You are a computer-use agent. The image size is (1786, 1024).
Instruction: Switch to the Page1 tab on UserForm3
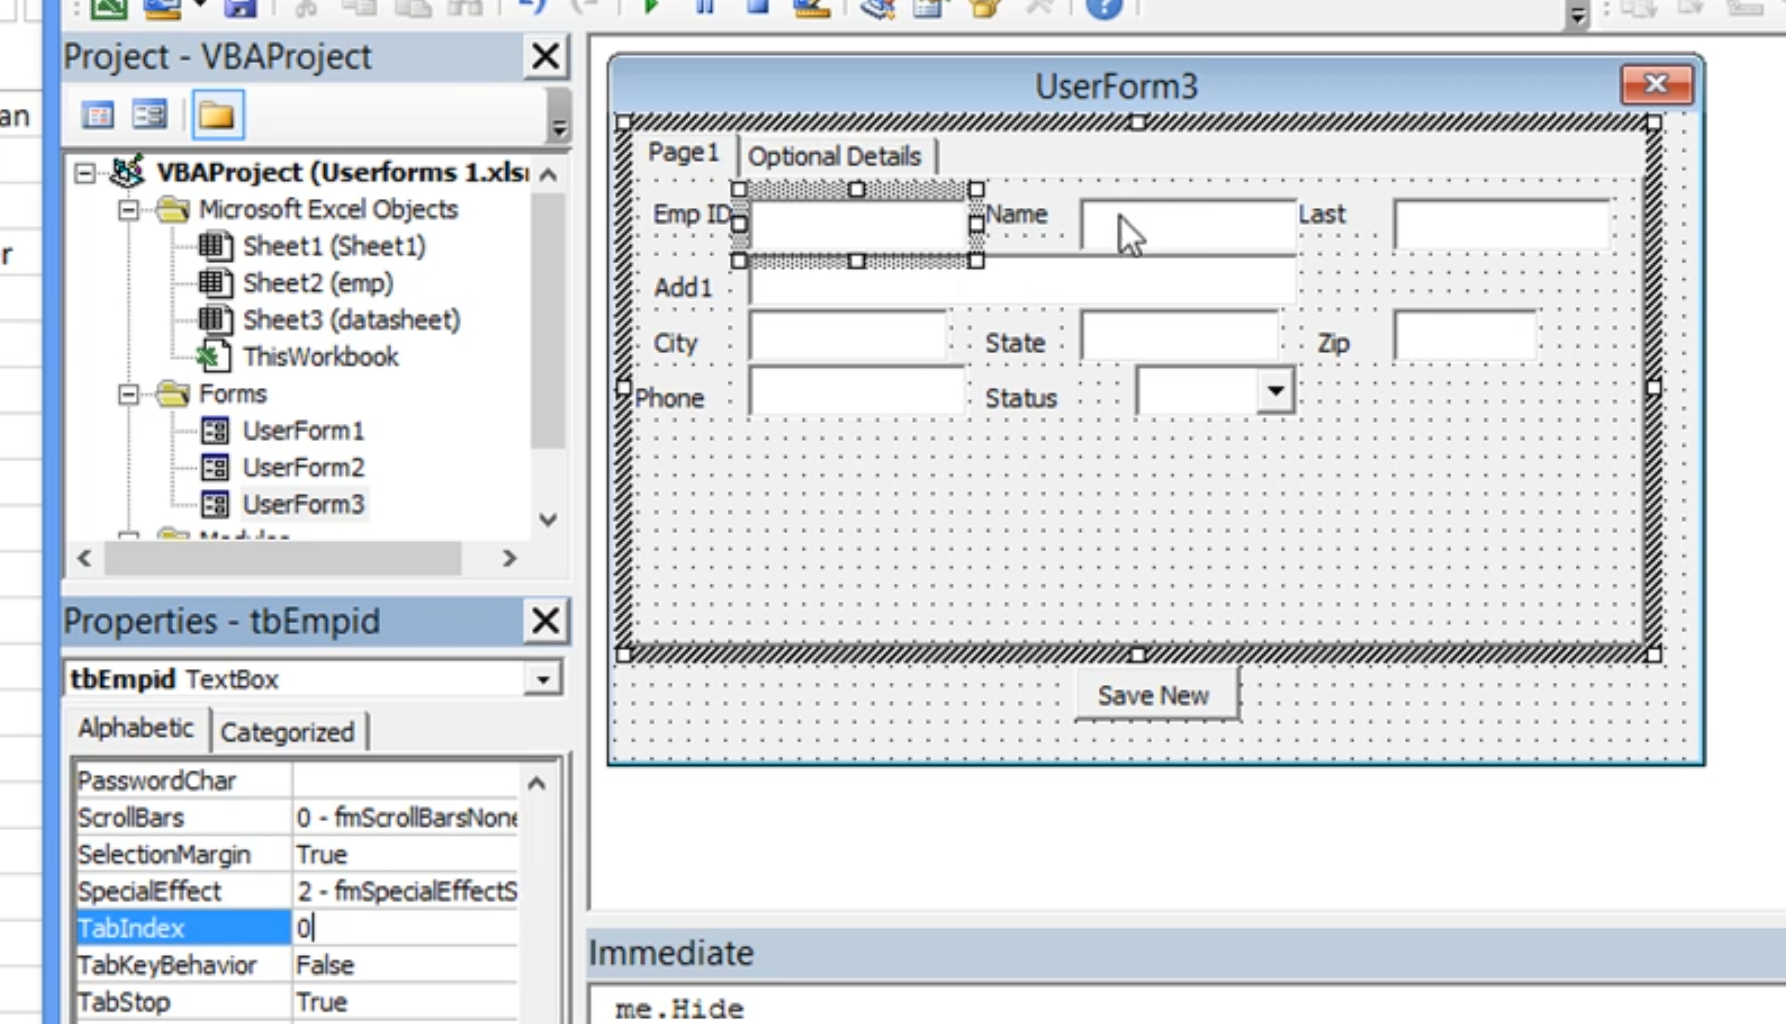point(683,153)
